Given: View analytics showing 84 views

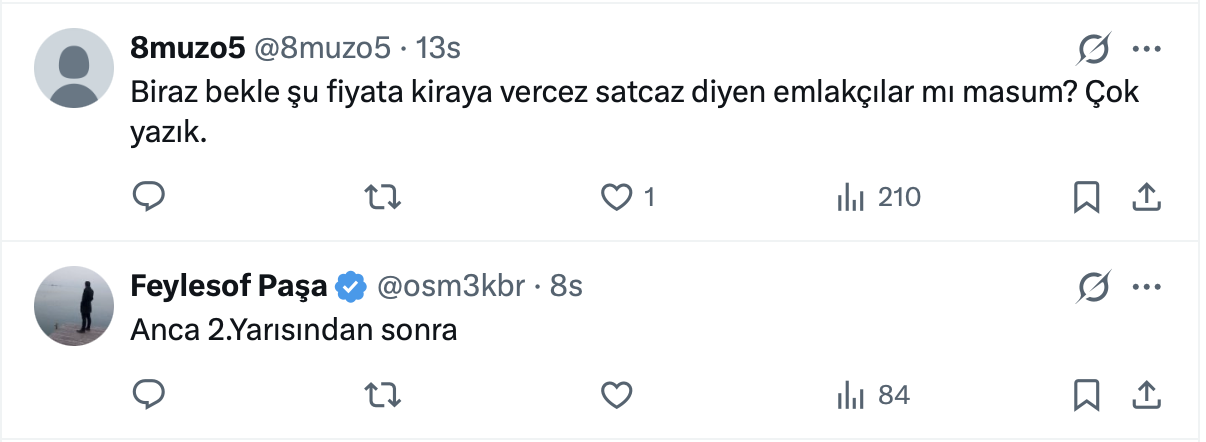Looking at the screenshot, I should click(873, 394).
